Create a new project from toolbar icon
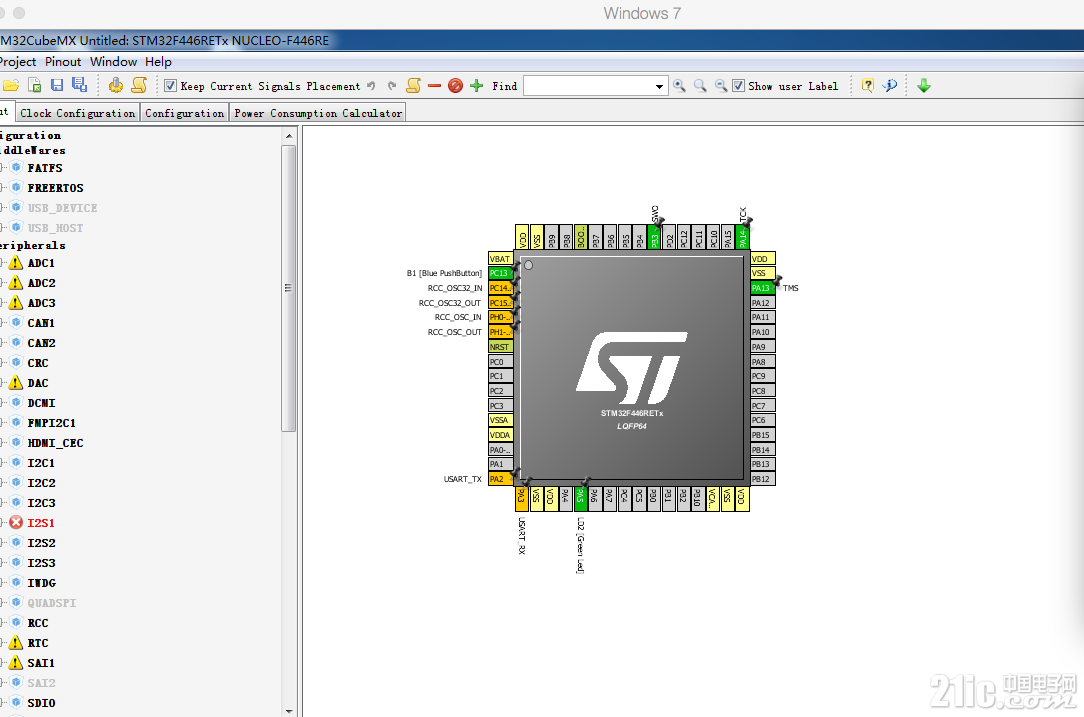 (x=35, y=85)
